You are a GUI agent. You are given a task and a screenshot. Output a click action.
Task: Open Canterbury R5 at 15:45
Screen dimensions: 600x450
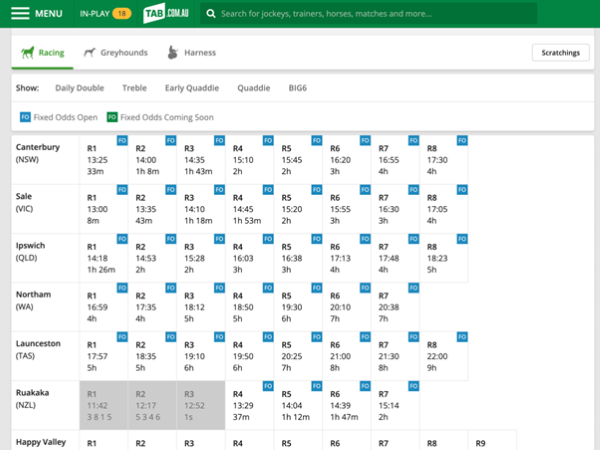pyautogui.click(x=298, y=160)
